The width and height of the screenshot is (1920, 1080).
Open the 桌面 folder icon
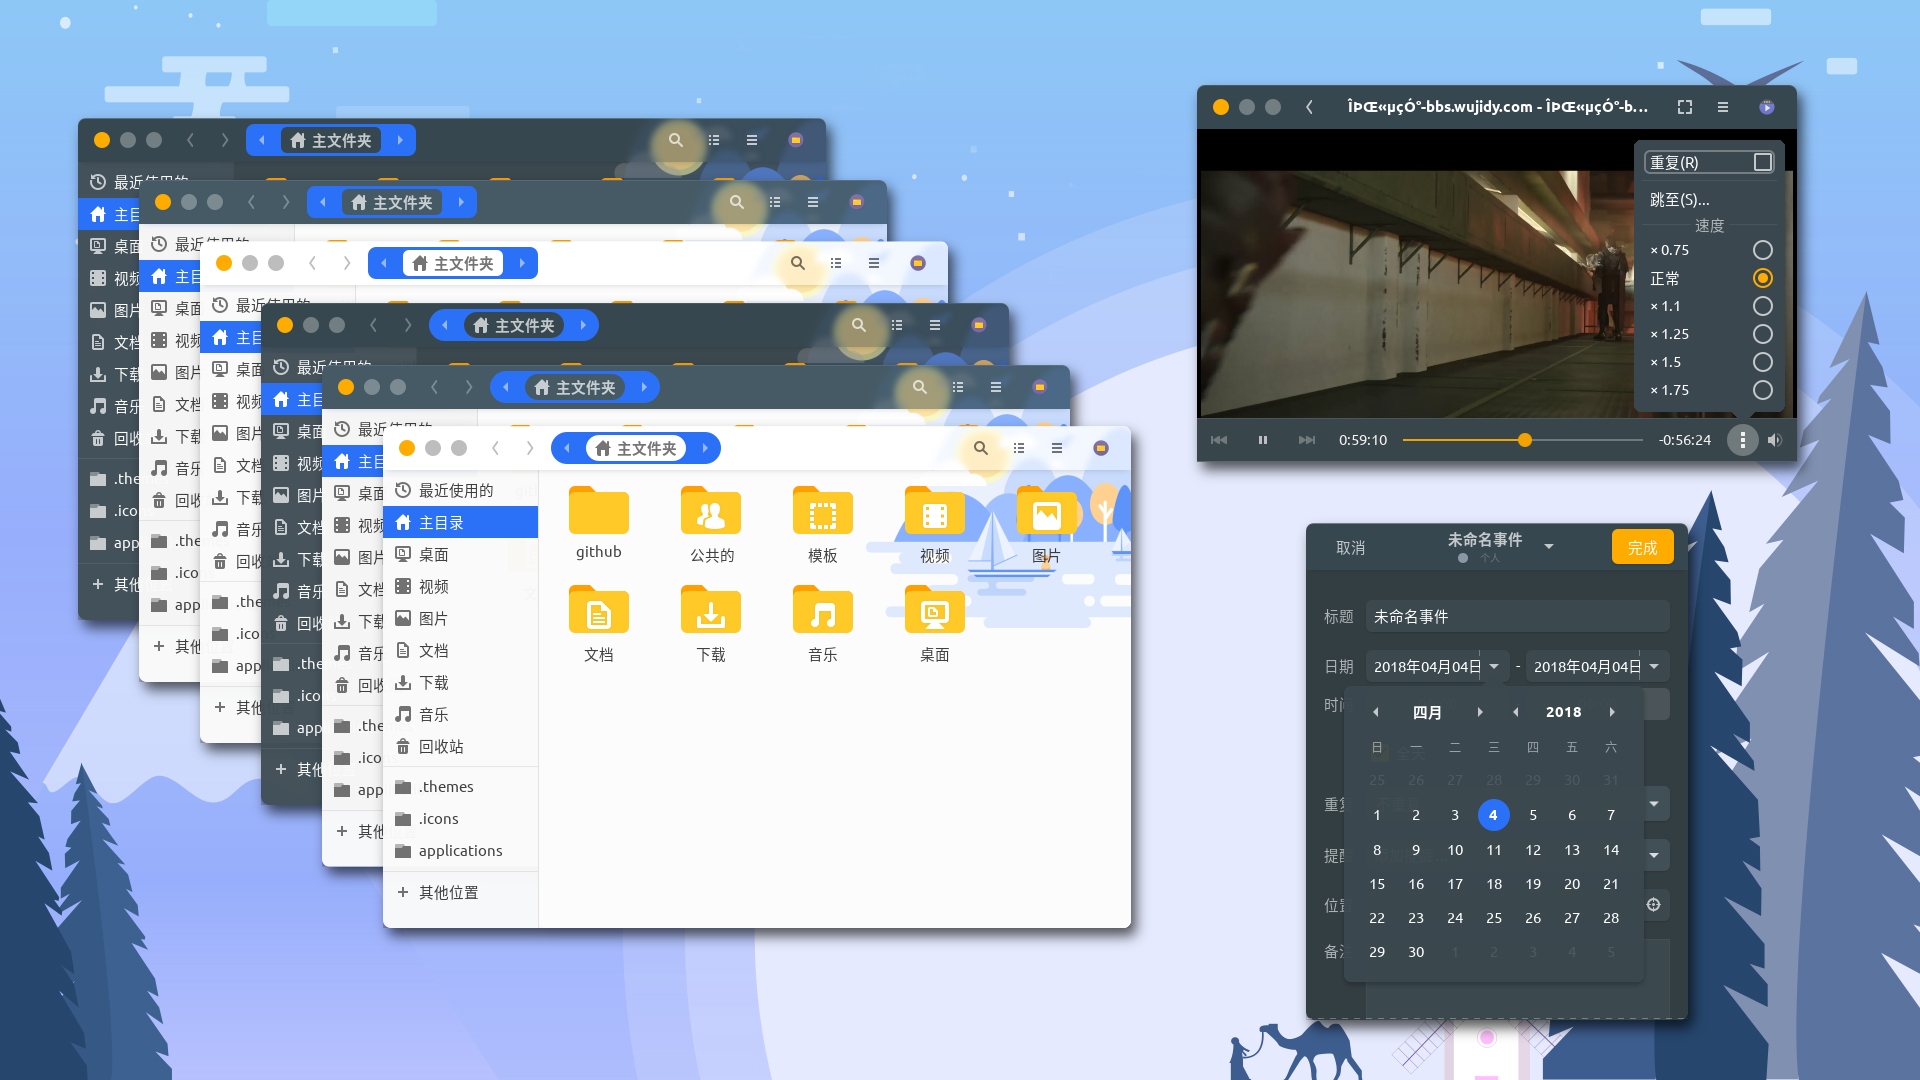click(x=934, y=611)
